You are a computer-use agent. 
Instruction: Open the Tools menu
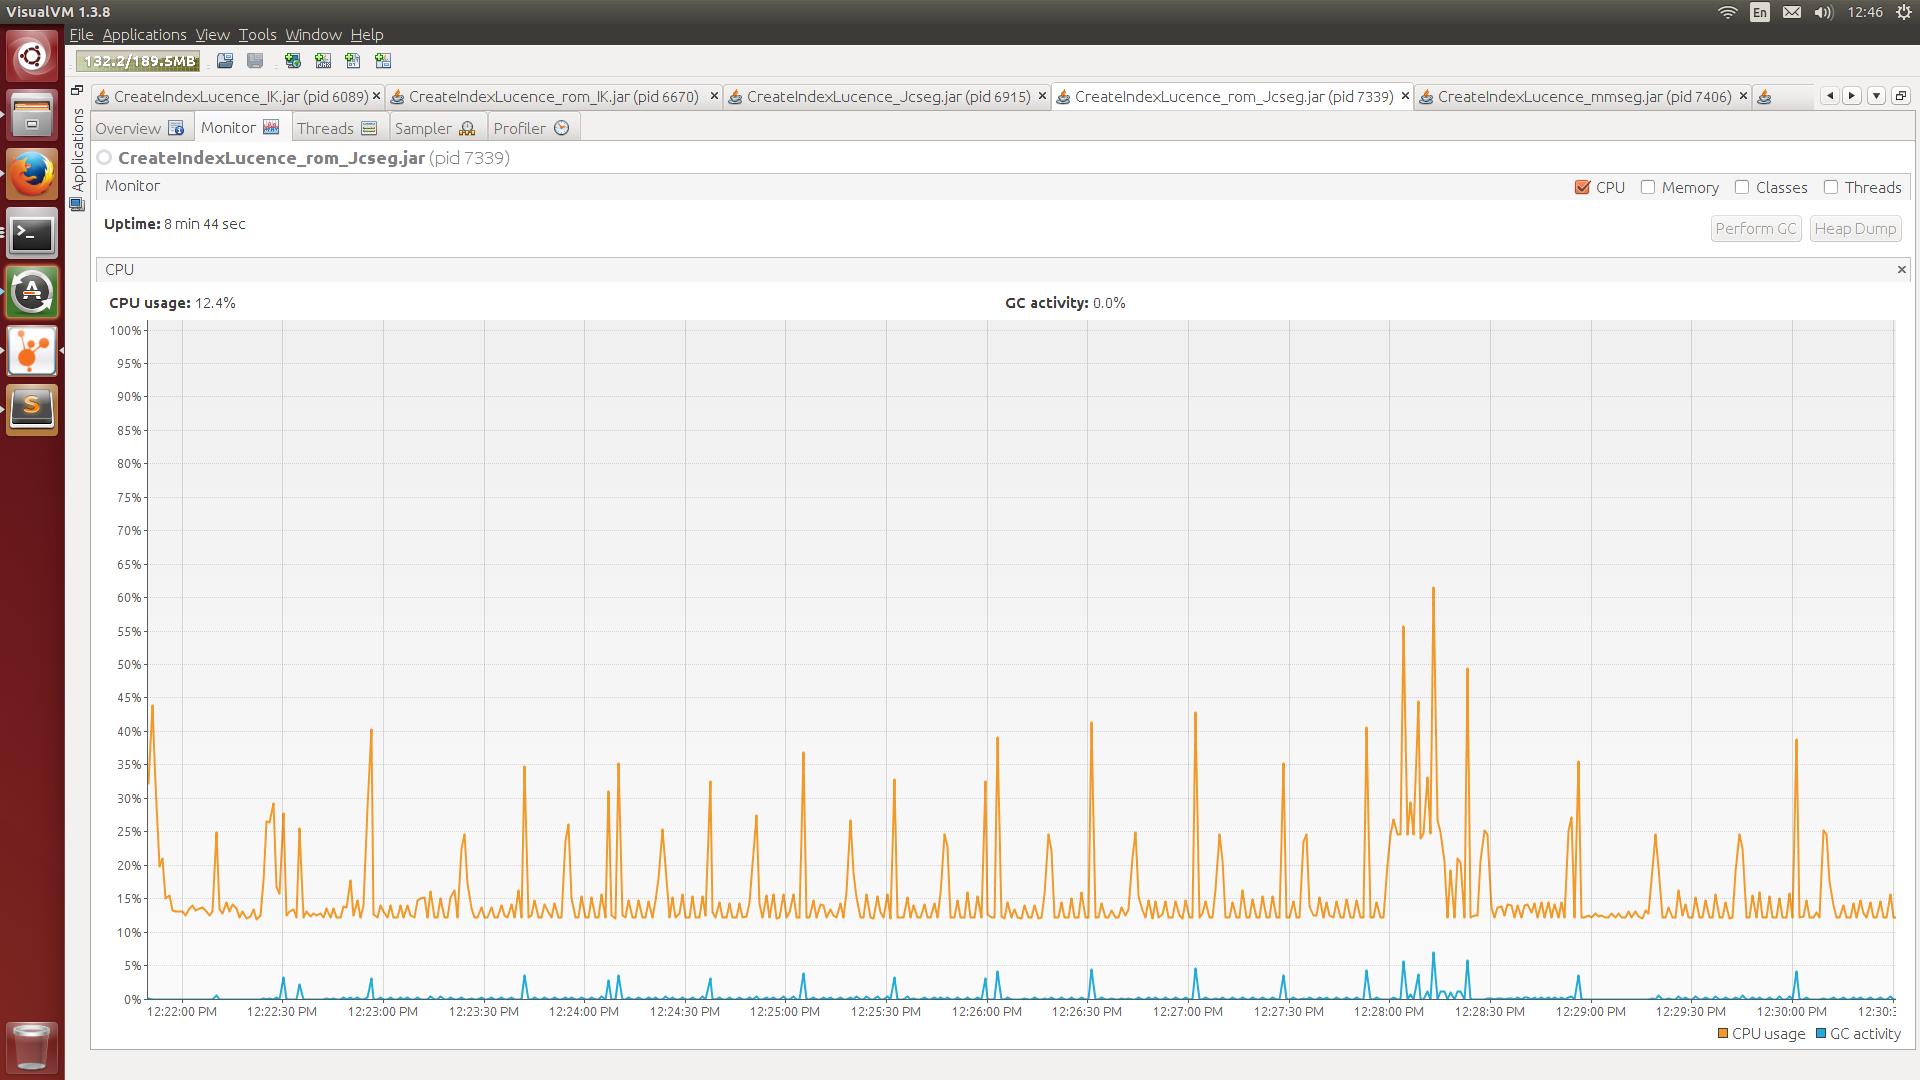[x=257, y=34]
